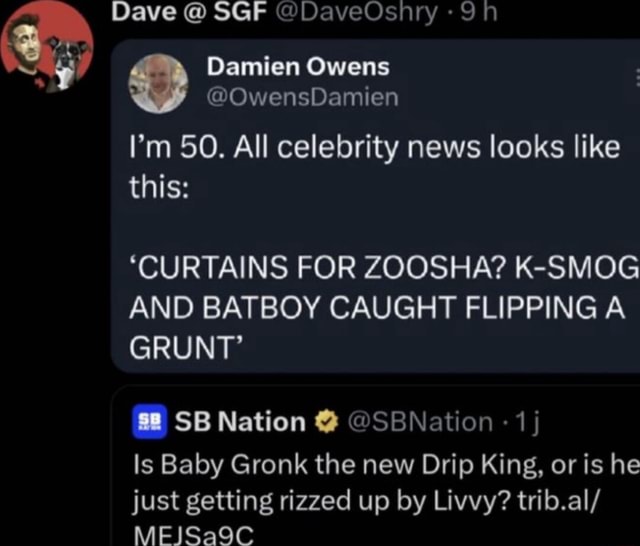Screen dimensions: 640x546
Task: Click the SB Nation logo icon
Action: [x=148, y=422]
